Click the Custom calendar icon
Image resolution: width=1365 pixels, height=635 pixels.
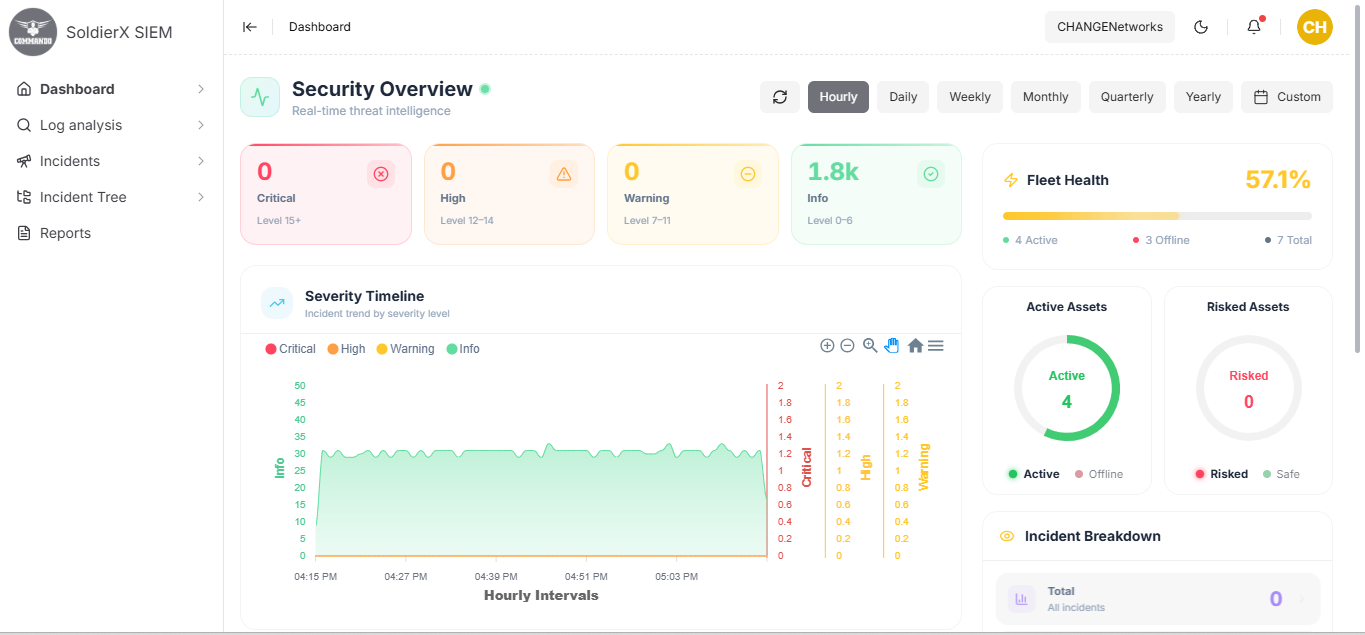tap(1261, 97)
